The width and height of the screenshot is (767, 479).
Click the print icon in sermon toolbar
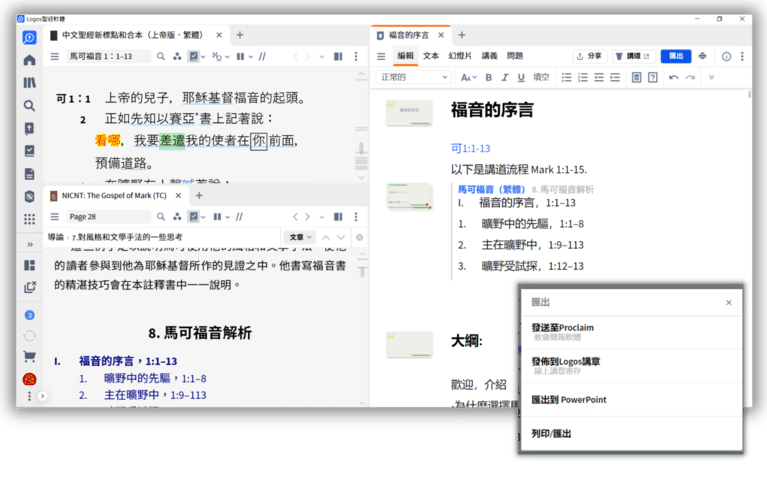702,56
